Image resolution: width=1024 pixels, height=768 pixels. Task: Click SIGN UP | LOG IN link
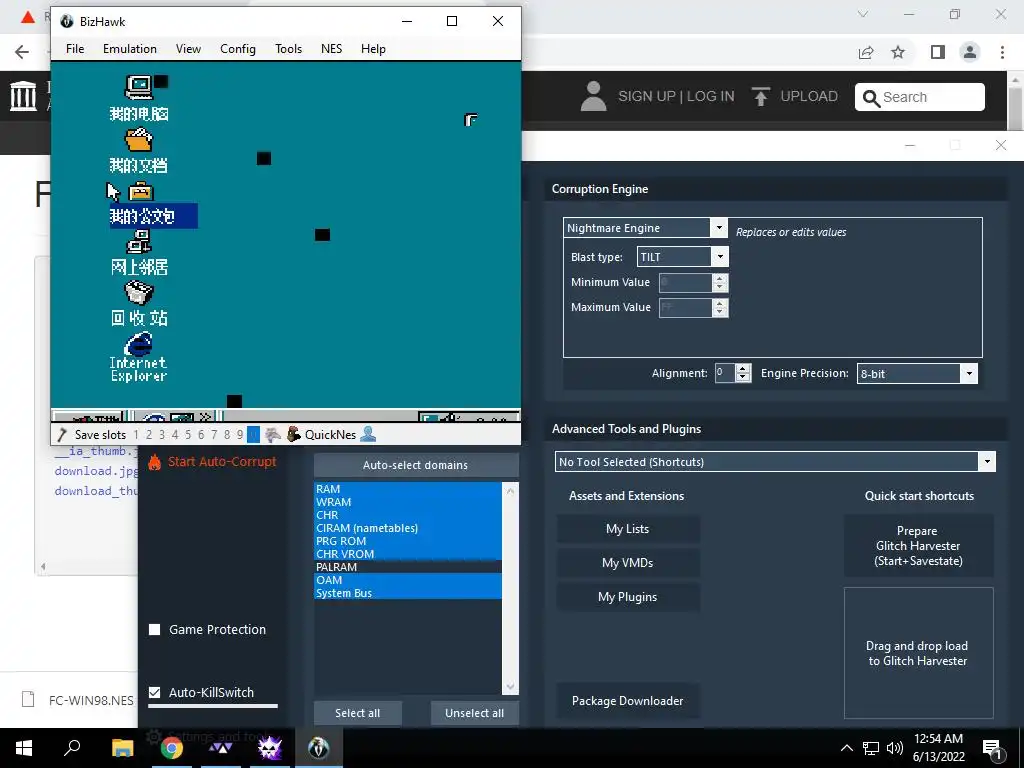coord(676,97)
